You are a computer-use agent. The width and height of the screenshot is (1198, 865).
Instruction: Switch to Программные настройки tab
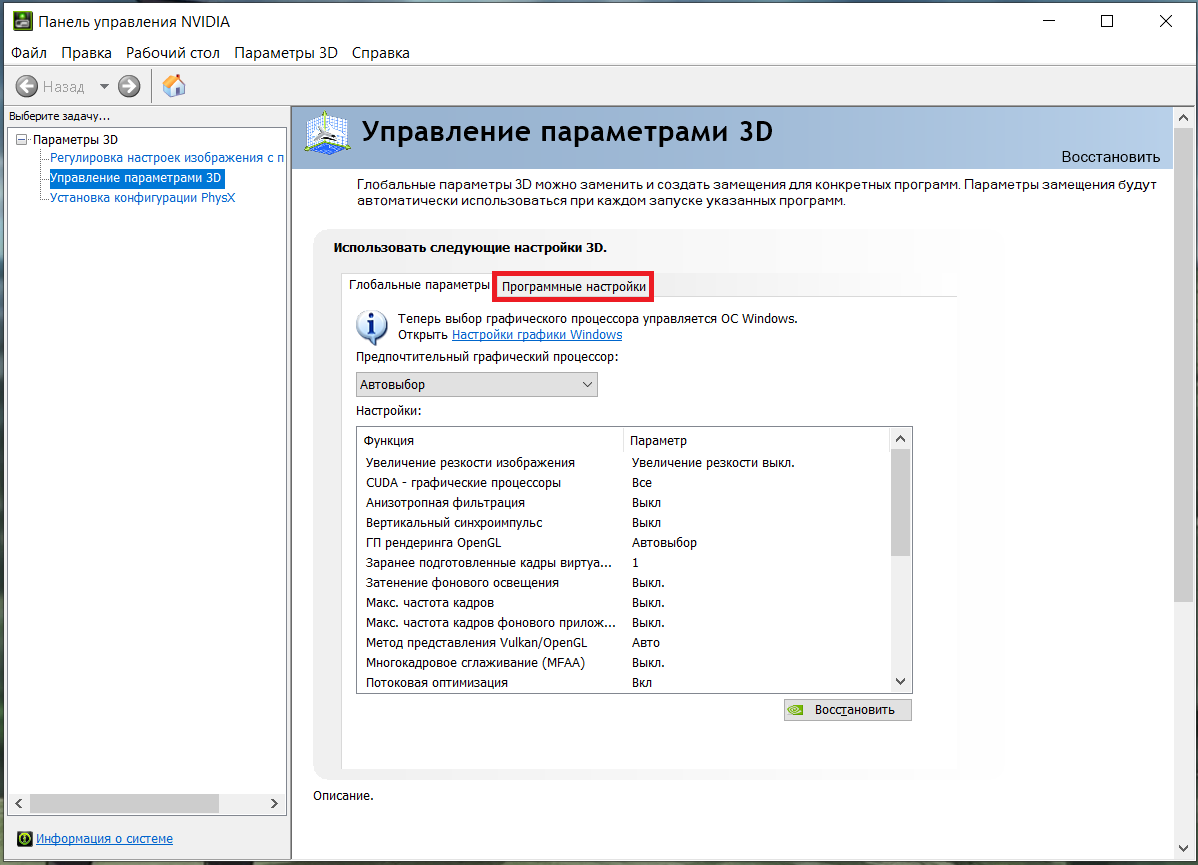pyautogui.click(x=573, y=287)
